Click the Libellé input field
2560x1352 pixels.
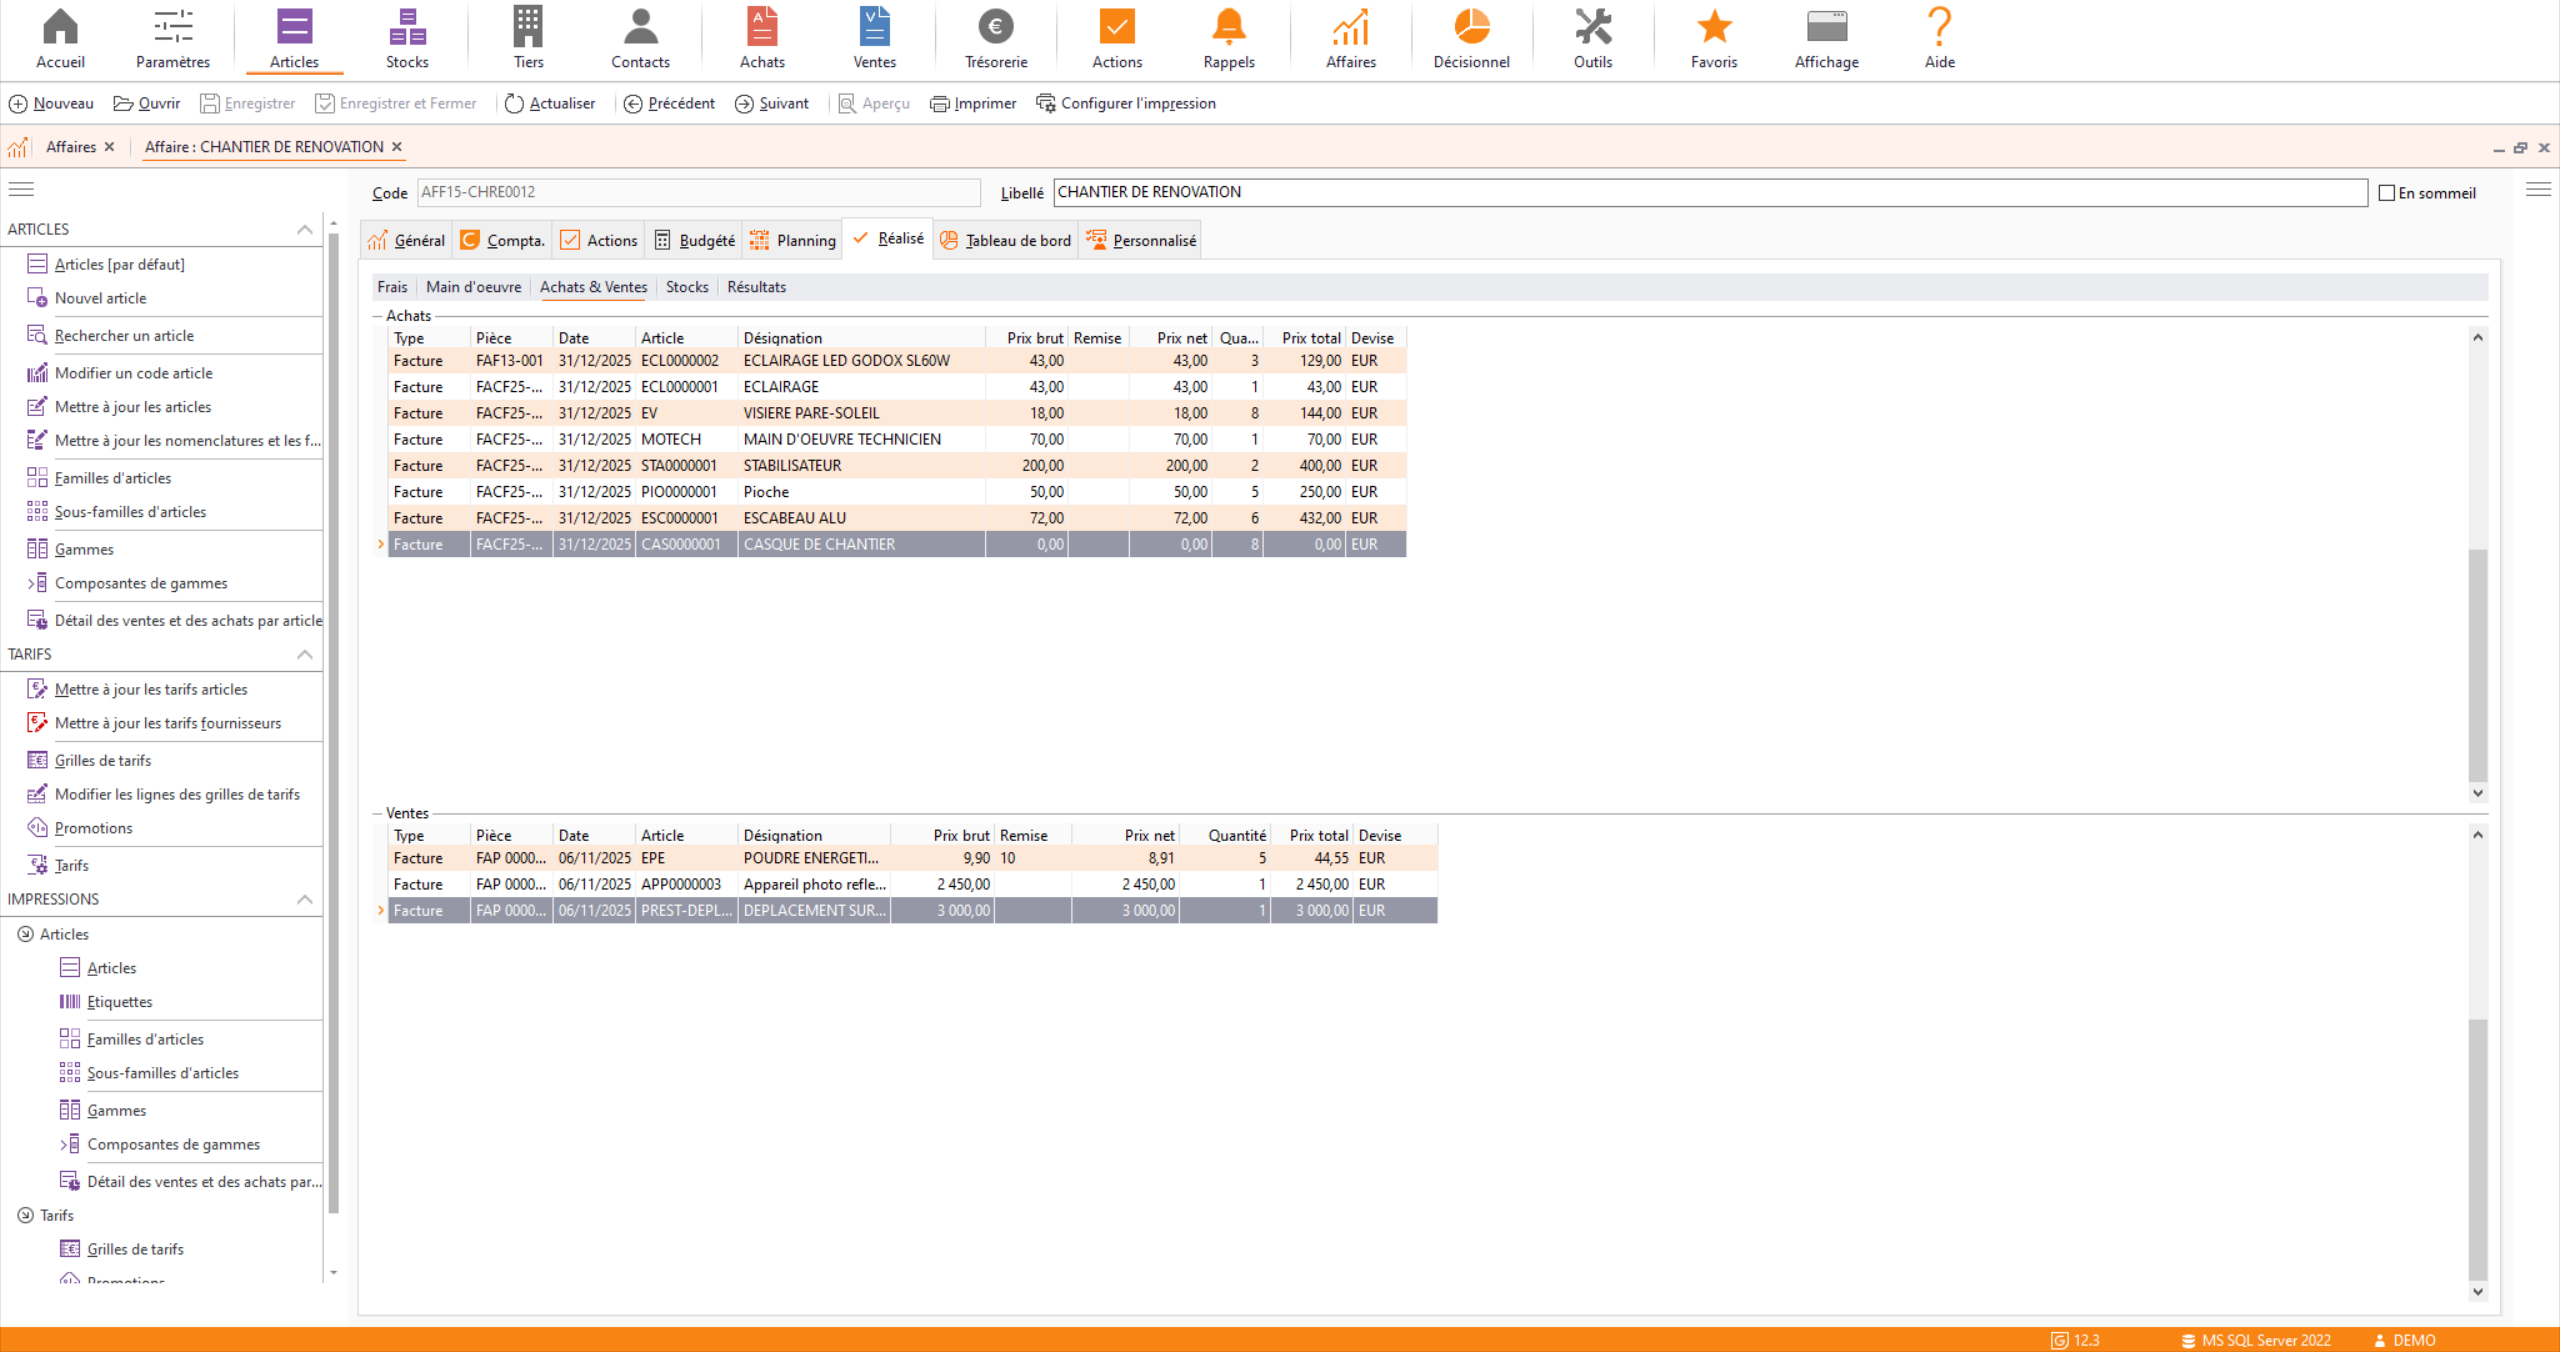(x=1708, y=193)
